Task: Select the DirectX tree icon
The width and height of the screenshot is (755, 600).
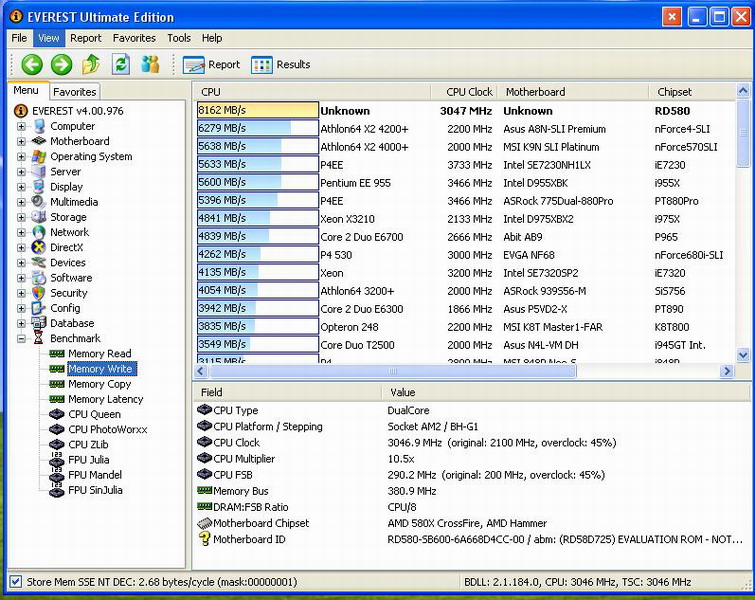Action: (39, 248)
